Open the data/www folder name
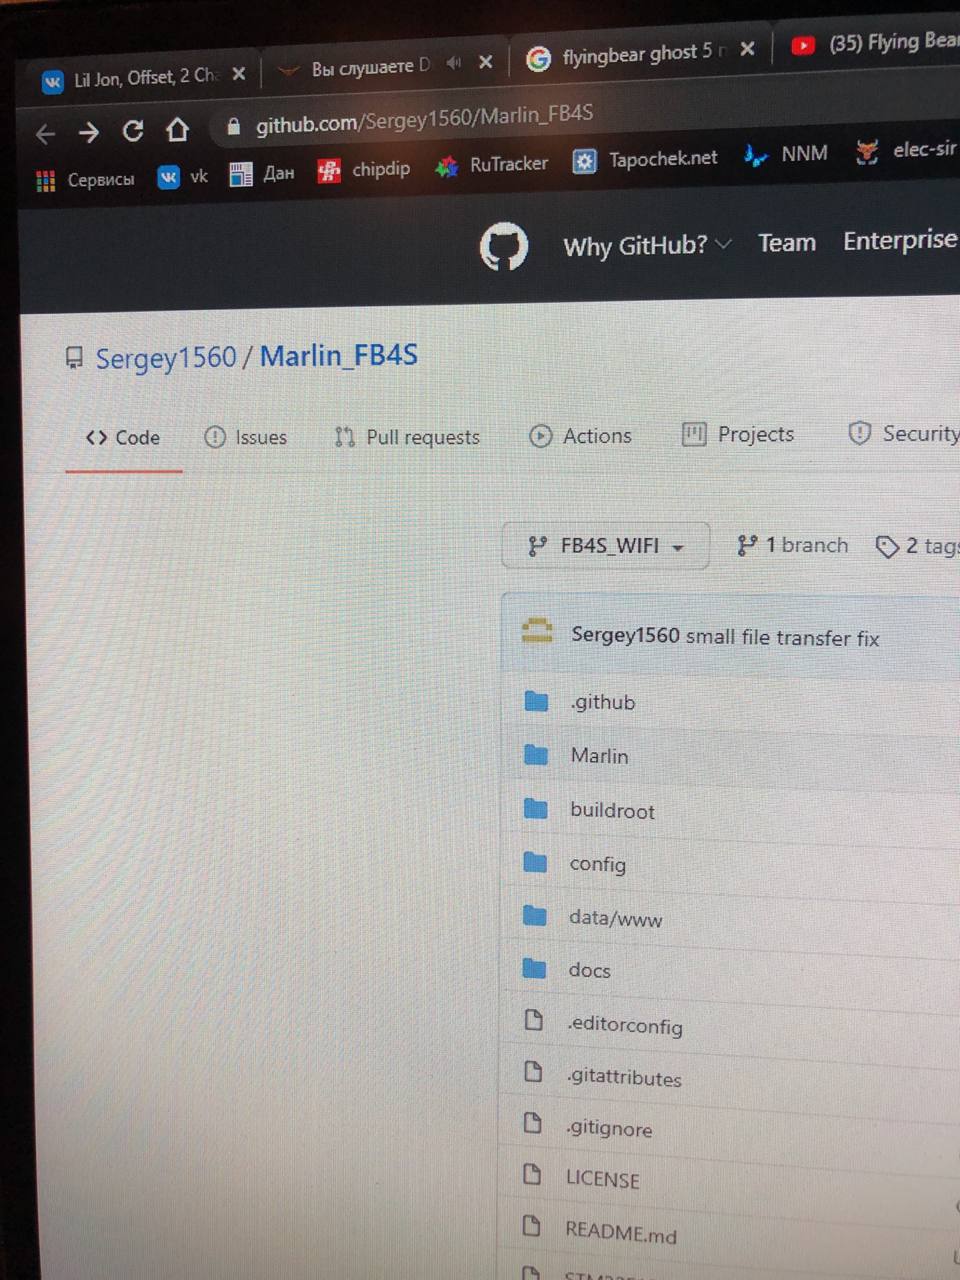Viewport: 960px width, 1280px height. pos(615,918)
